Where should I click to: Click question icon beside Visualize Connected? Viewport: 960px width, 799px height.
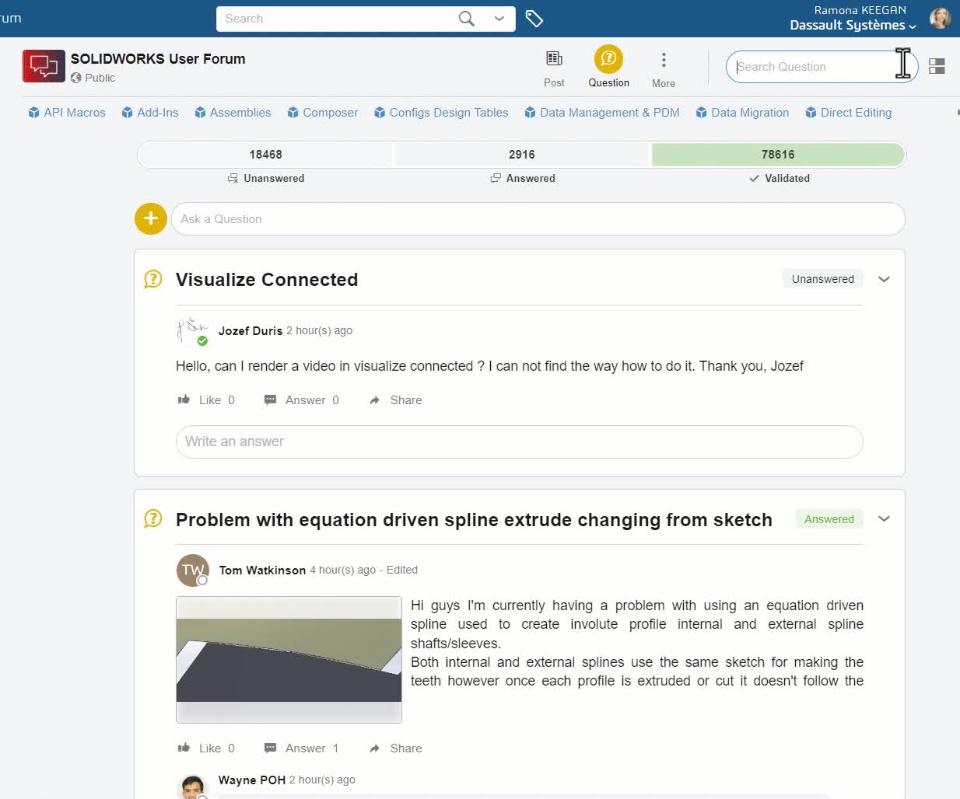click(x=153, y=279)
